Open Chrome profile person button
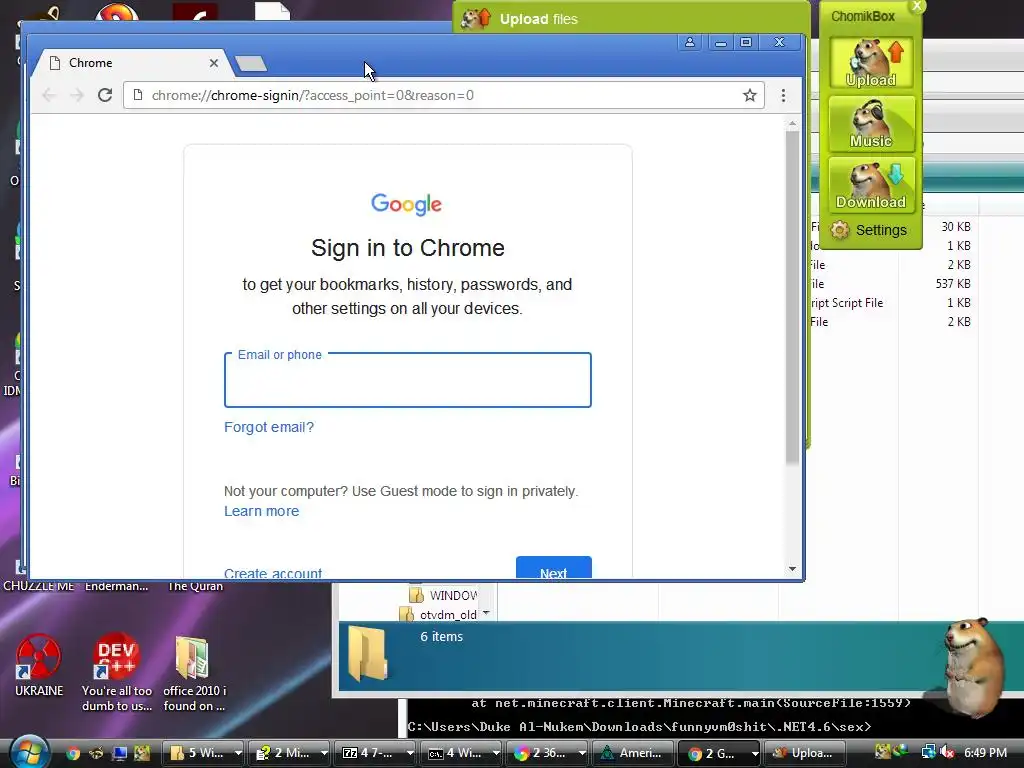The width and height of the screenshot is (1024, 768). point(690,42)
